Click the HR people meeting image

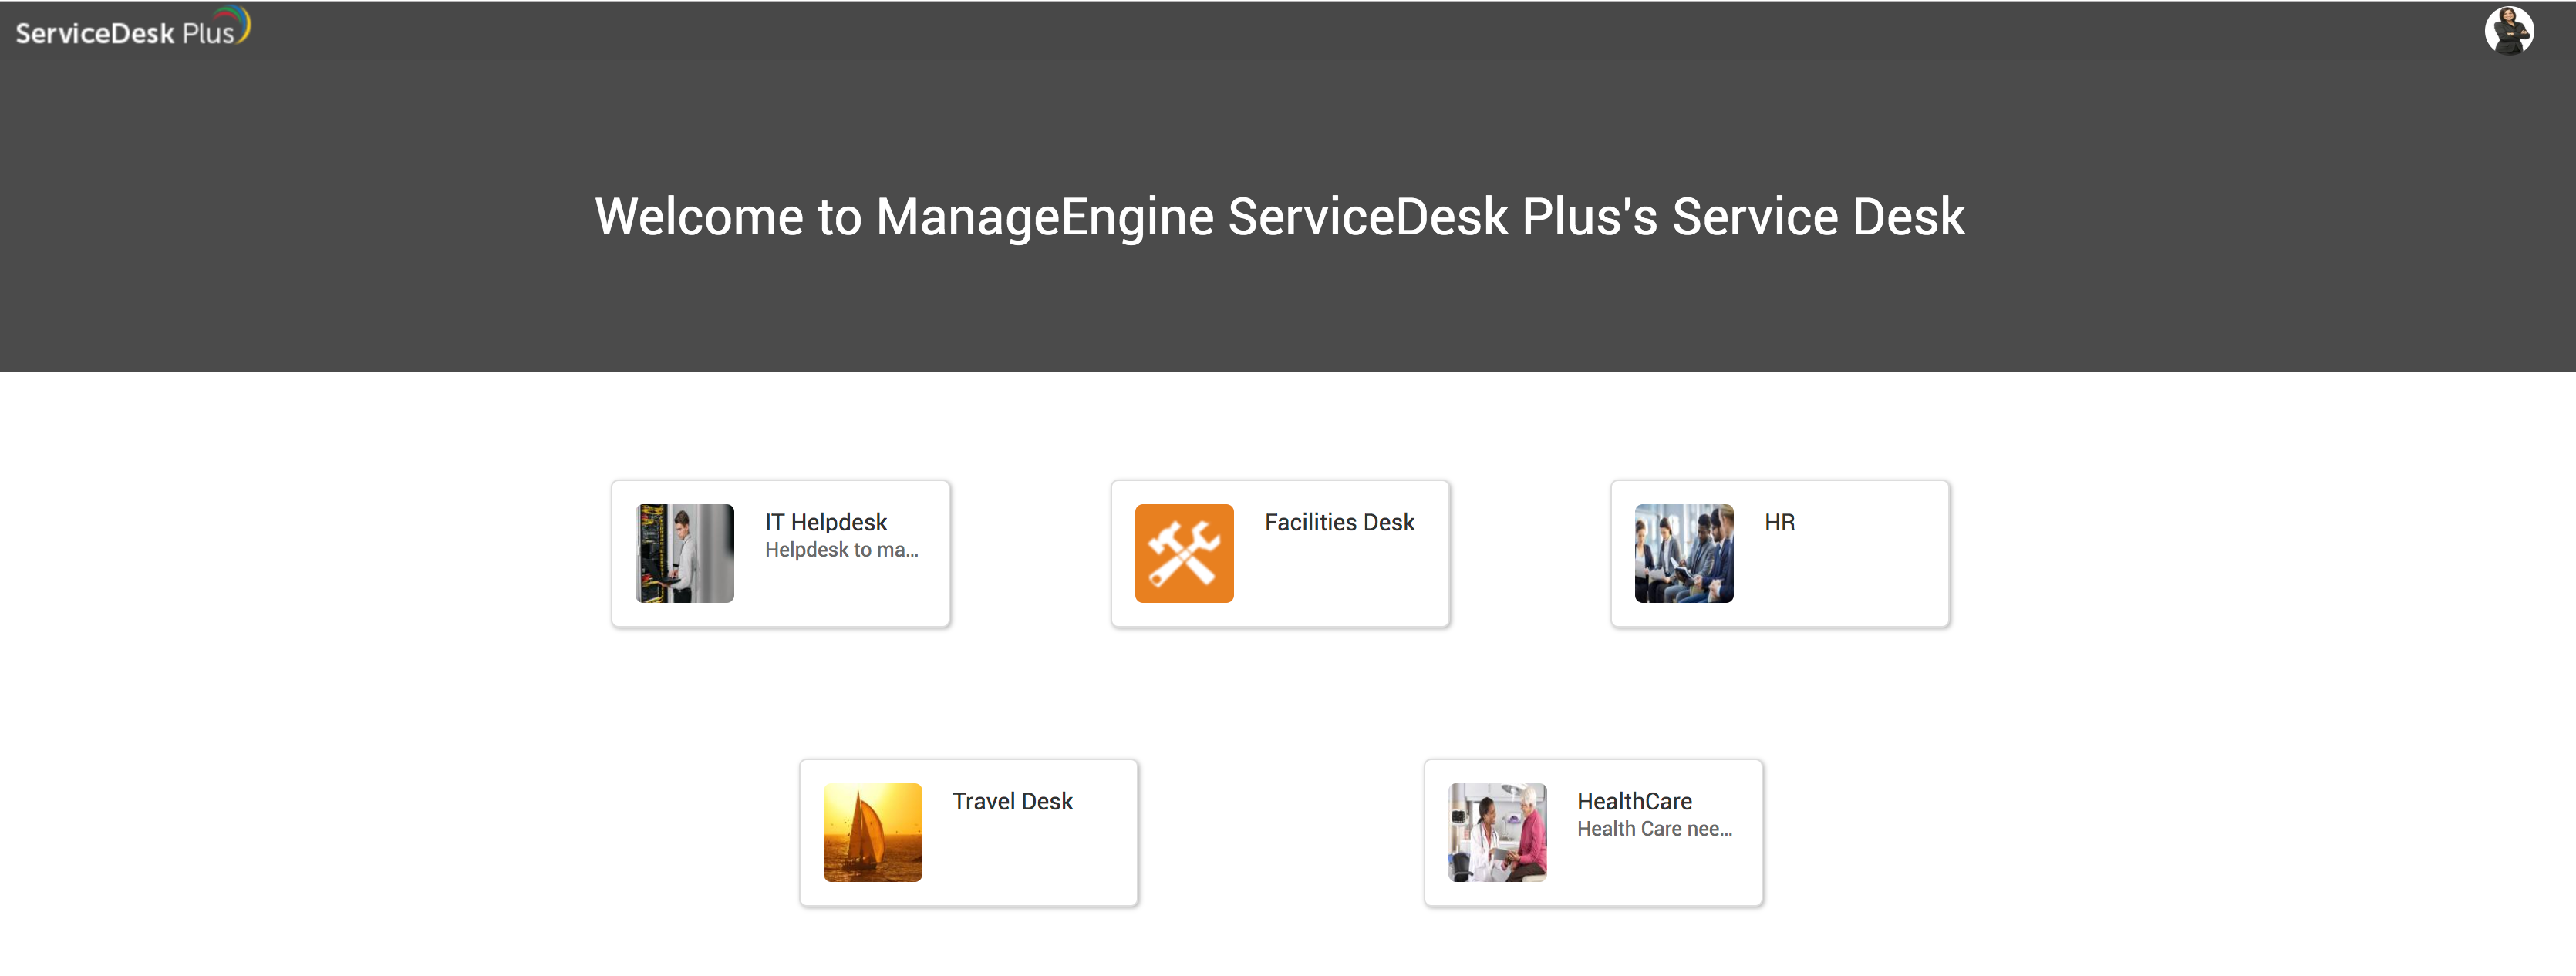[x=1683, y=553]
